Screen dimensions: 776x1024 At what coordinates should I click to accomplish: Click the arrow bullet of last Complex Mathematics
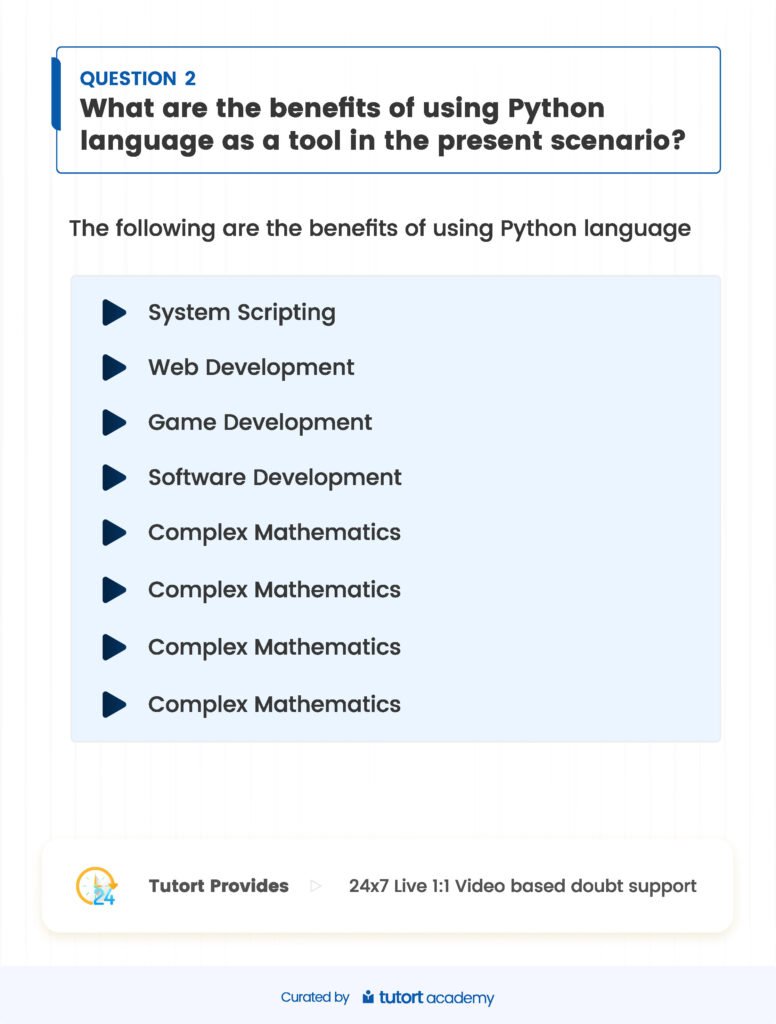(114, 704)
